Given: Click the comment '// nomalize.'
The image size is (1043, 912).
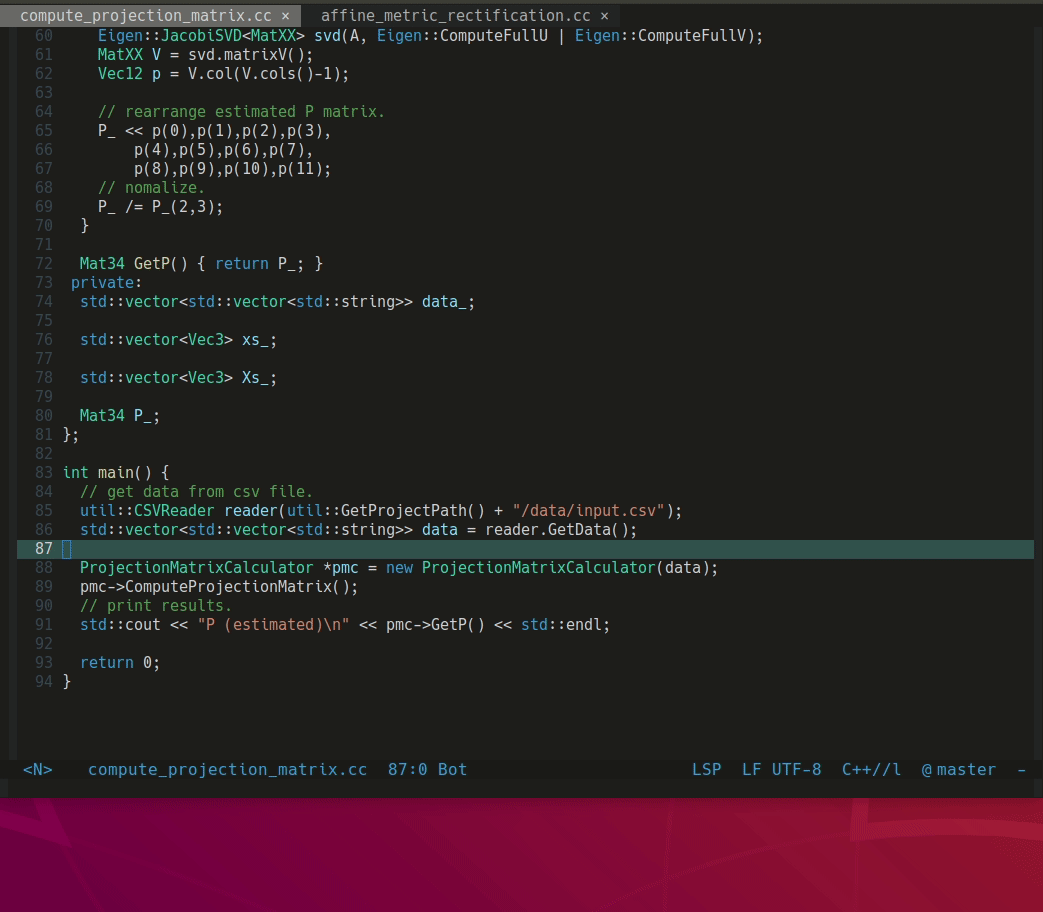Looking at the screenshot, I should point(151,188).
